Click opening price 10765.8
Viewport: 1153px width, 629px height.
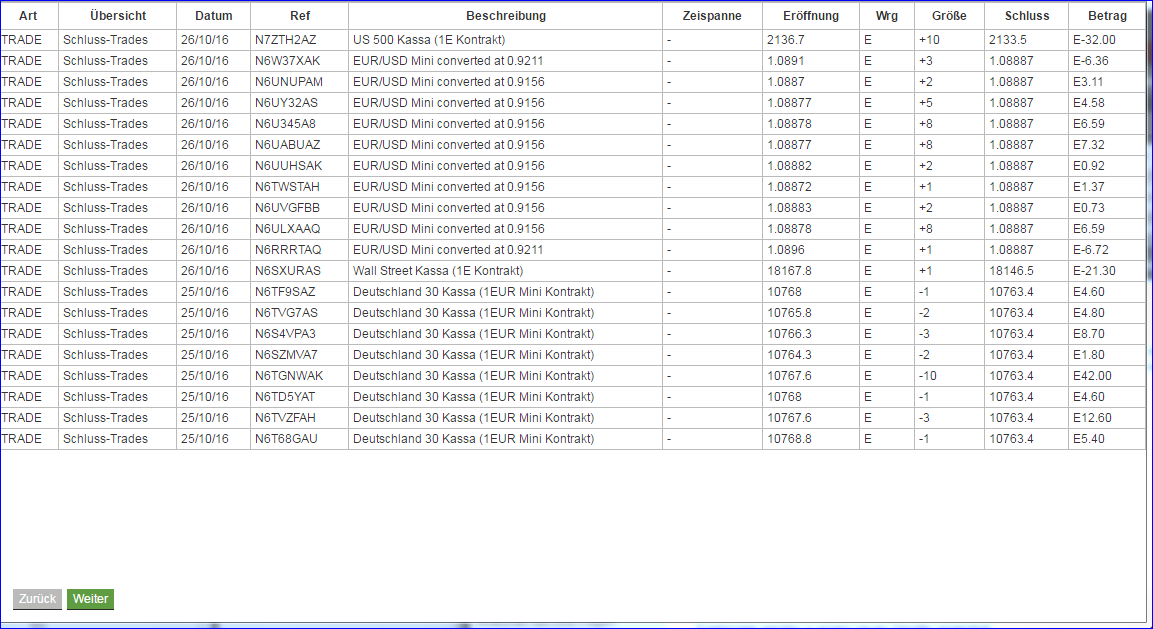(x=789, y=313)
